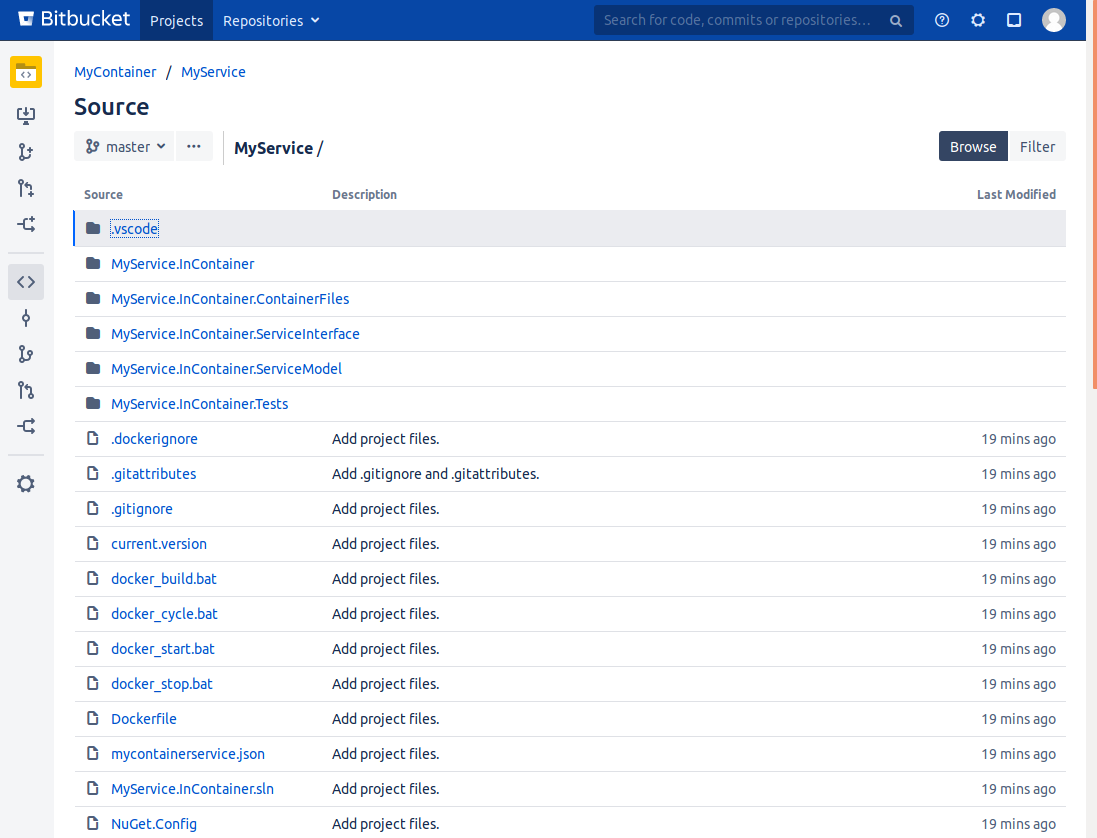The image size is (1097, 838).
Task: Click Create branch icon with plus sign
Action: point(26,152)
